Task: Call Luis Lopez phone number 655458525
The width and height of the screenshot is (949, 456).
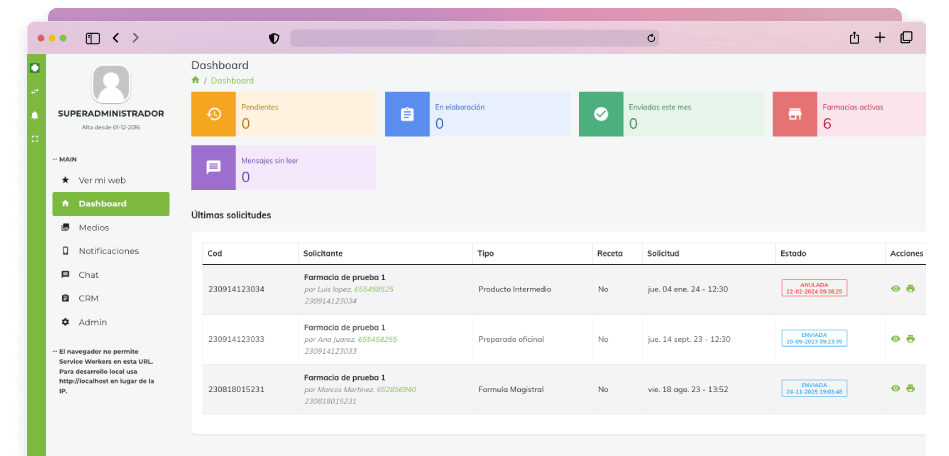Action: coord(375,289)
